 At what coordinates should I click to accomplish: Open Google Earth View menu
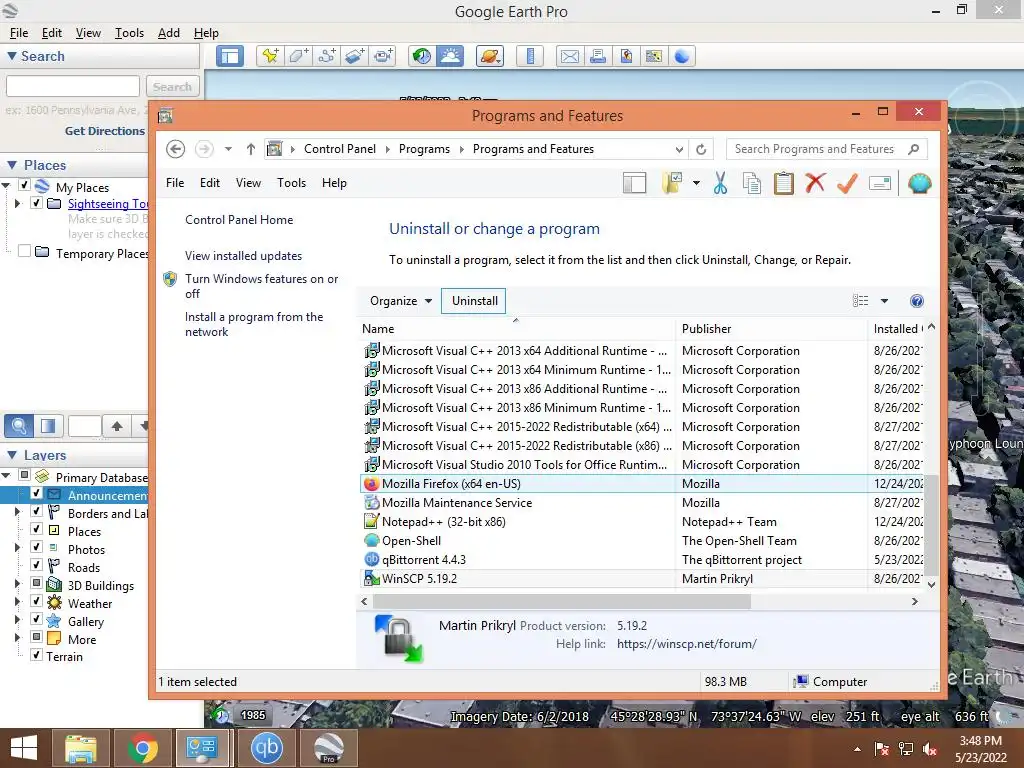tap(88, 33)
